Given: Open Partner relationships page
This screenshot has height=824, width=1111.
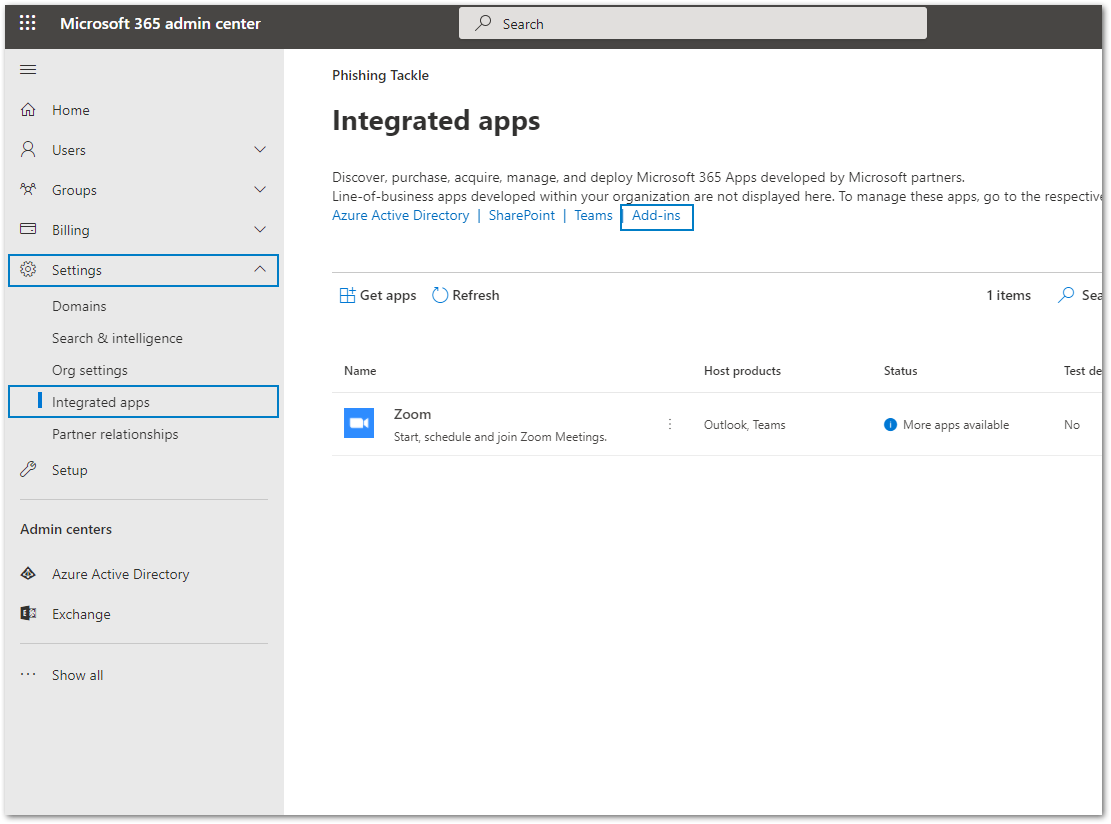Looking at the screenshot, I should (115, 434).
